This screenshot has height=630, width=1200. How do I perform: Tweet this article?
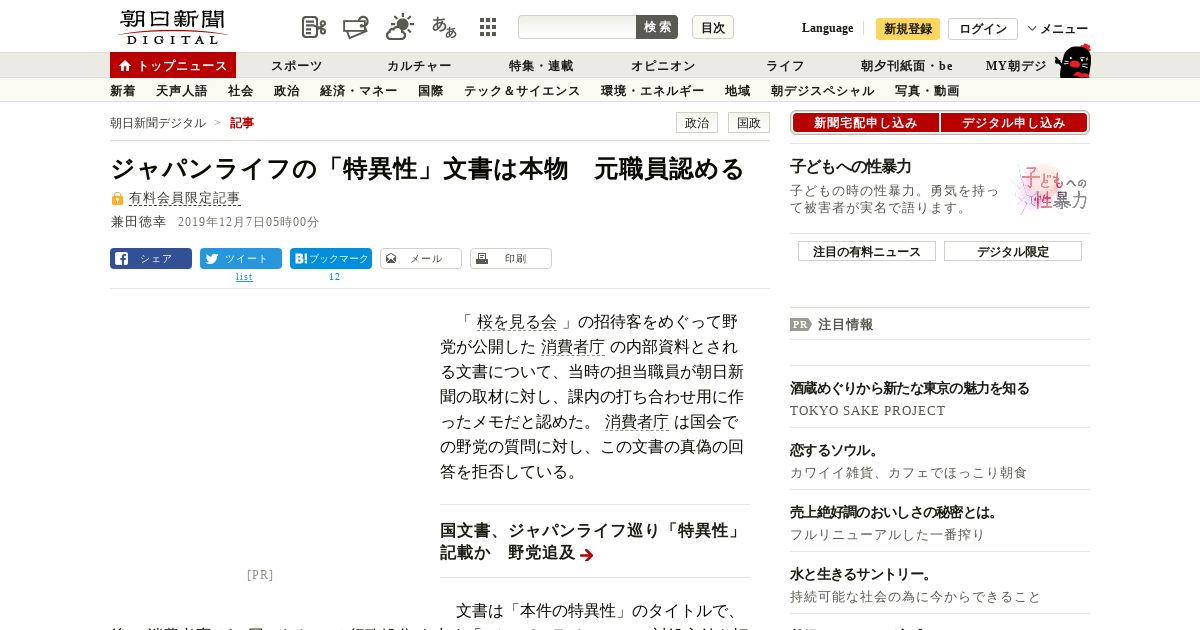(241, 259)
